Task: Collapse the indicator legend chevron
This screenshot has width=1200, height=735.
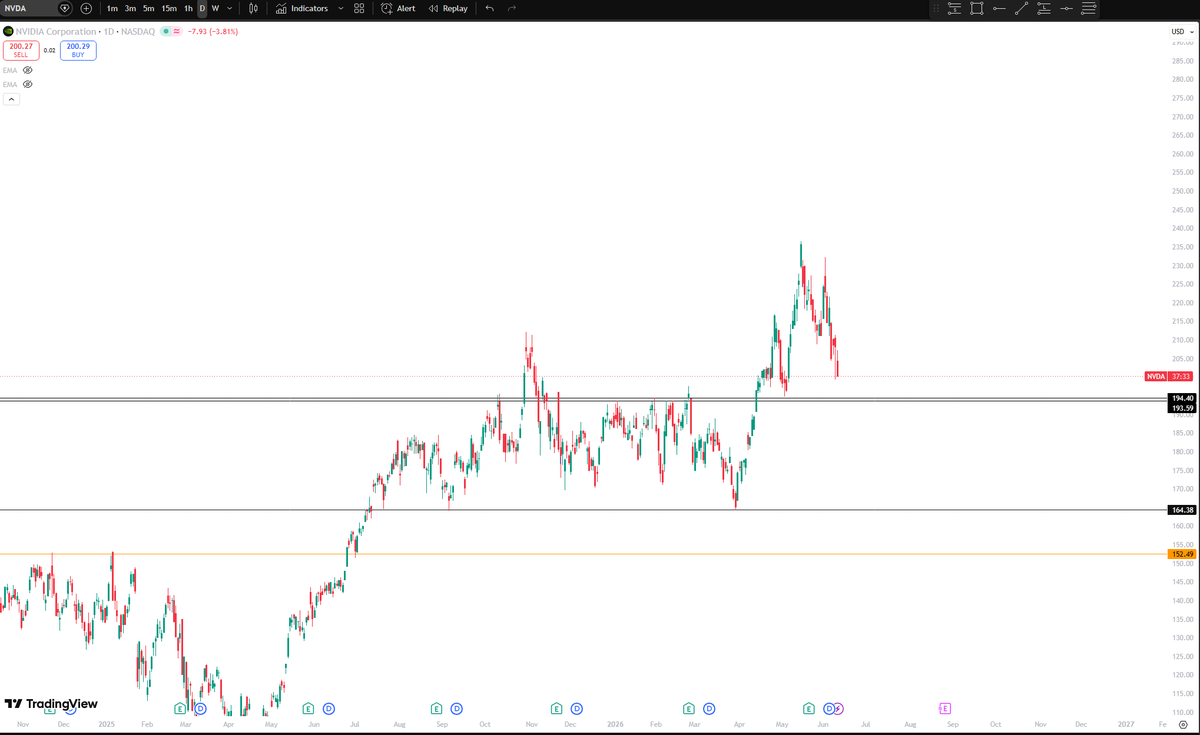Action: point(11,99)
